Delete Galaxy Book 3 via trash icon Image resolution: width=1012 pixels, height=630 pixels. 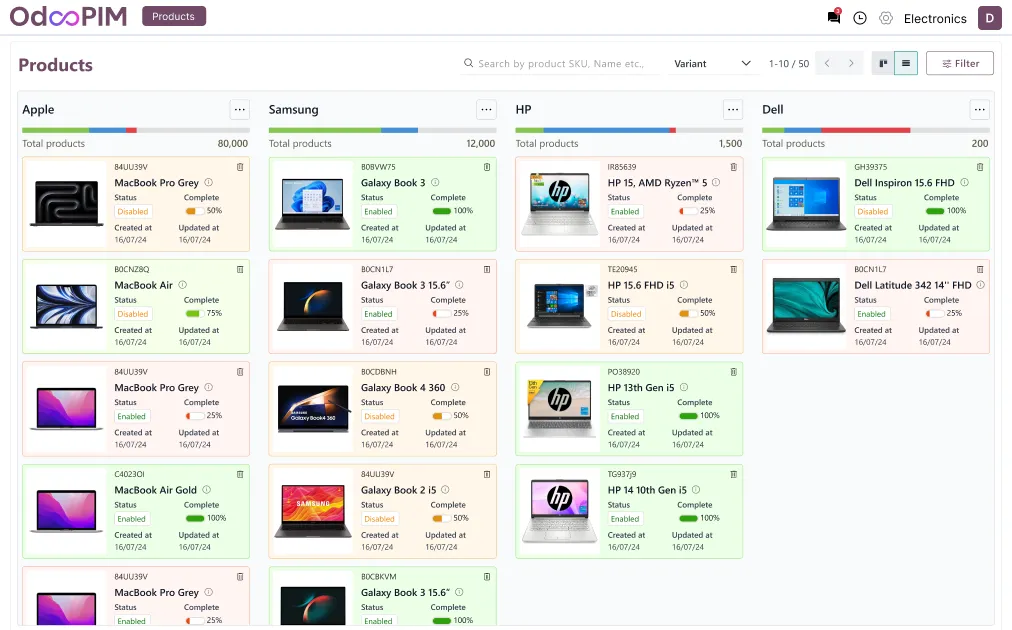487,167
